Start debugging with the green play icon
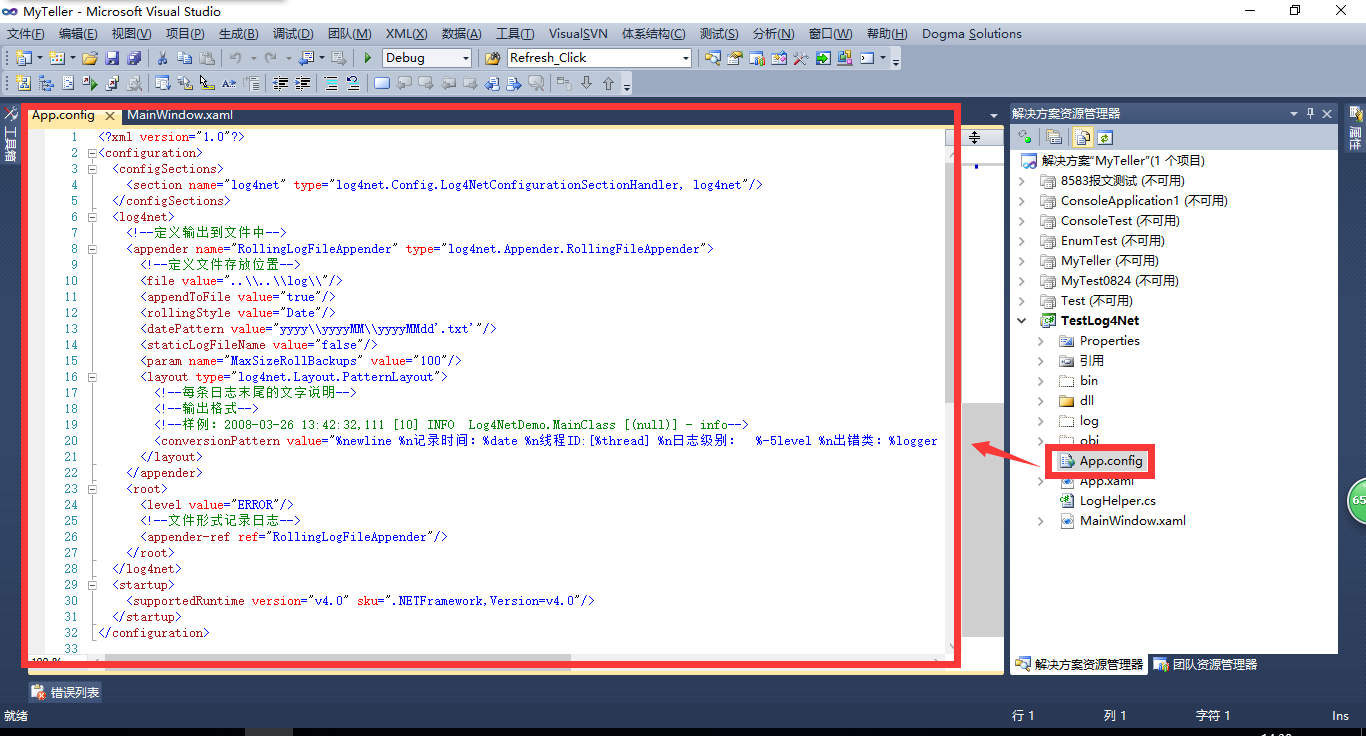 click(x=368, y=58)
